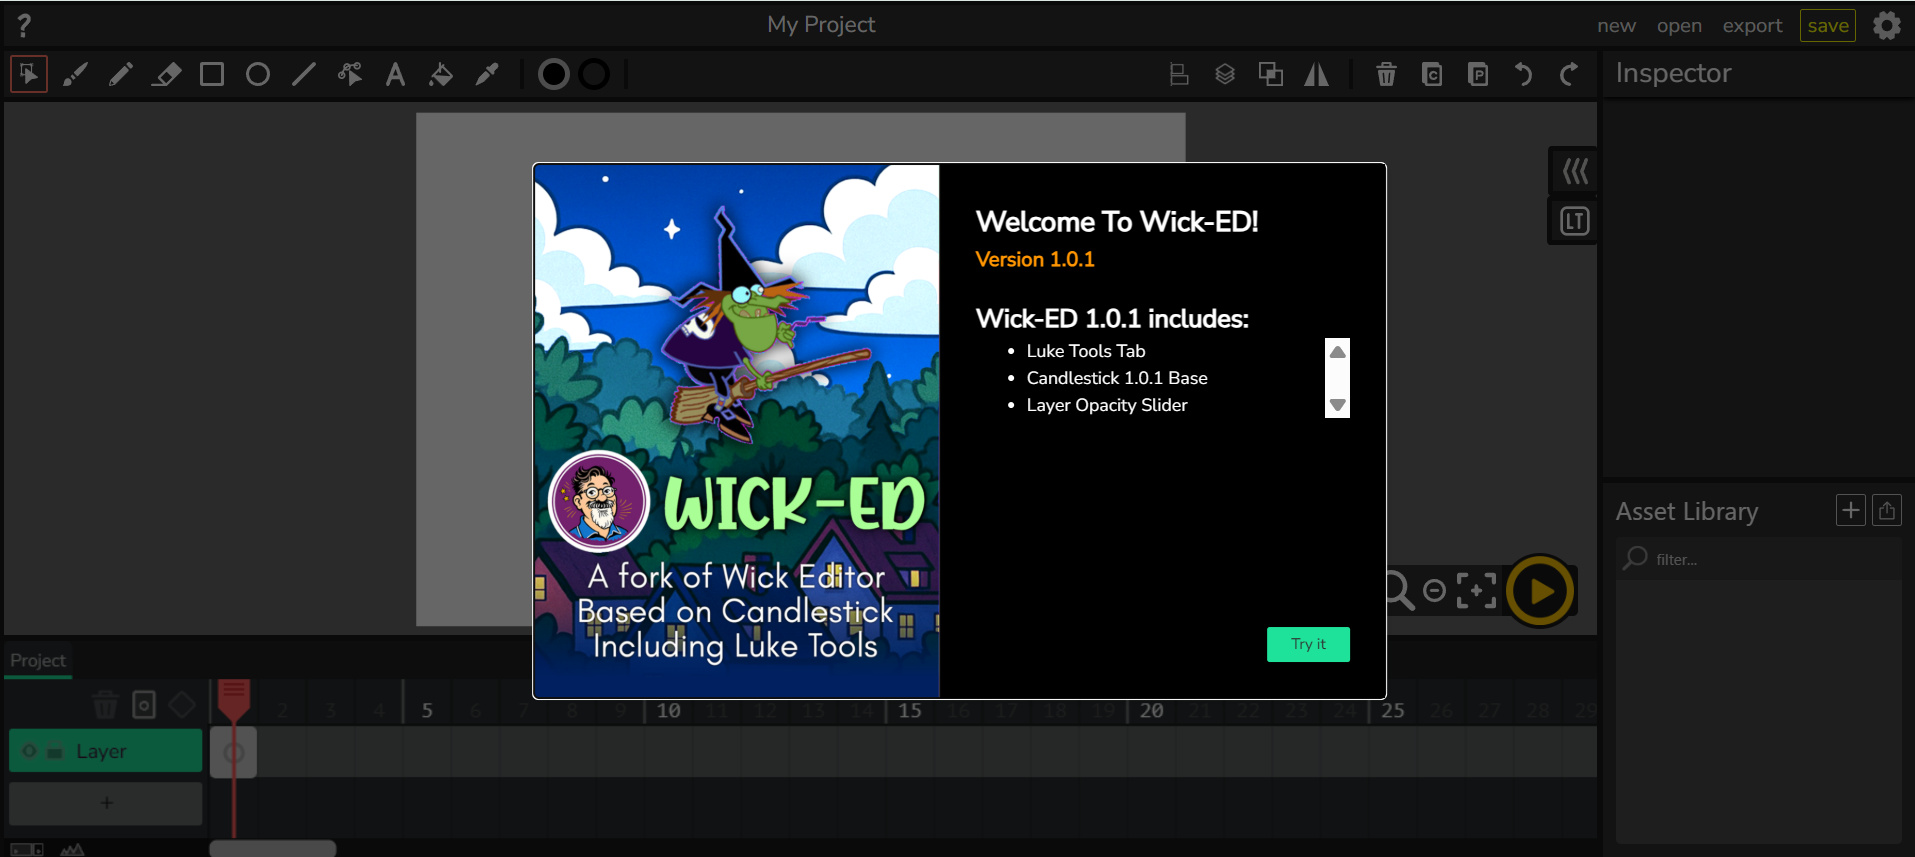Viewport: 1915px width, 857px height.
Task: Click the Try it button
Action: coord(1307,644)
